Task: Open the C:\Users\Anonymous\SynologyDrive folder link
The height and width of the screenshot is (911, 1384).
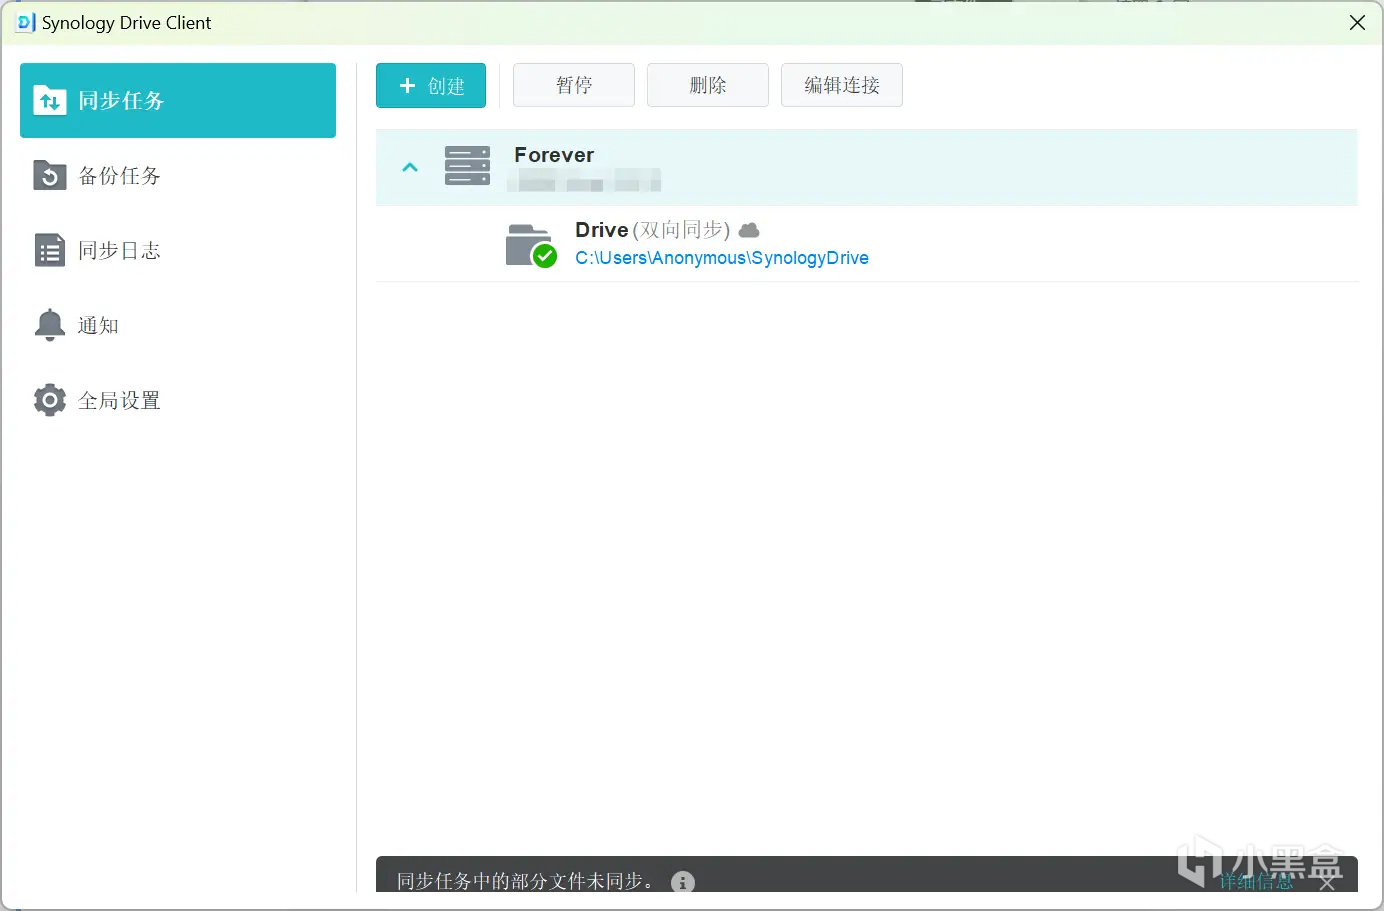Action: 722,258
